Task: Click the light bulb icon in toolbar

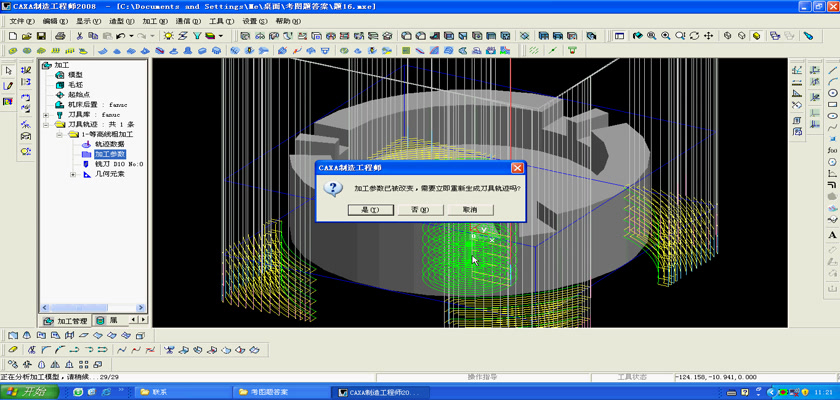Action: point(169,36)
